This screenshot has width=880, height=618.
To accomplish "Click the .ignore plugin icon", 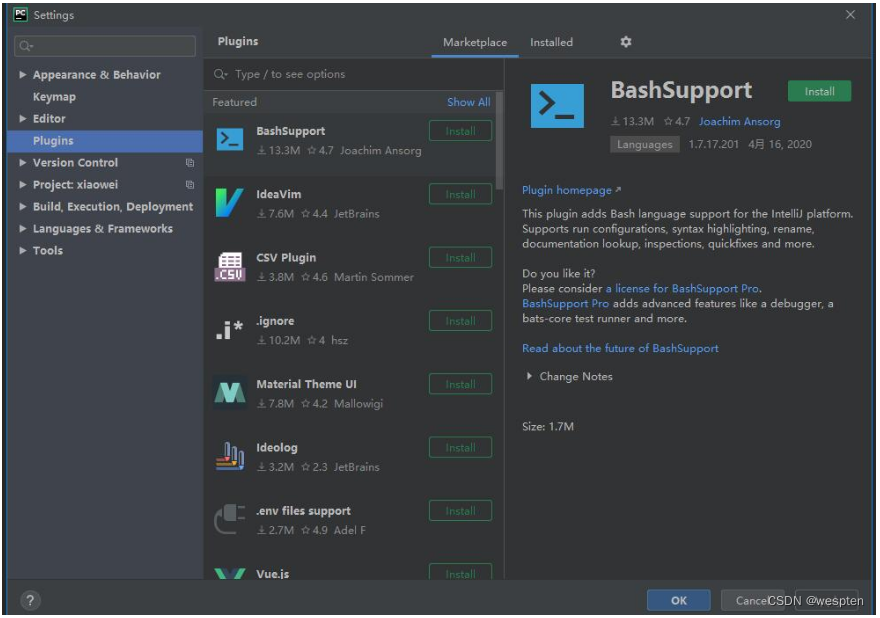I will (x=229, y=329).
